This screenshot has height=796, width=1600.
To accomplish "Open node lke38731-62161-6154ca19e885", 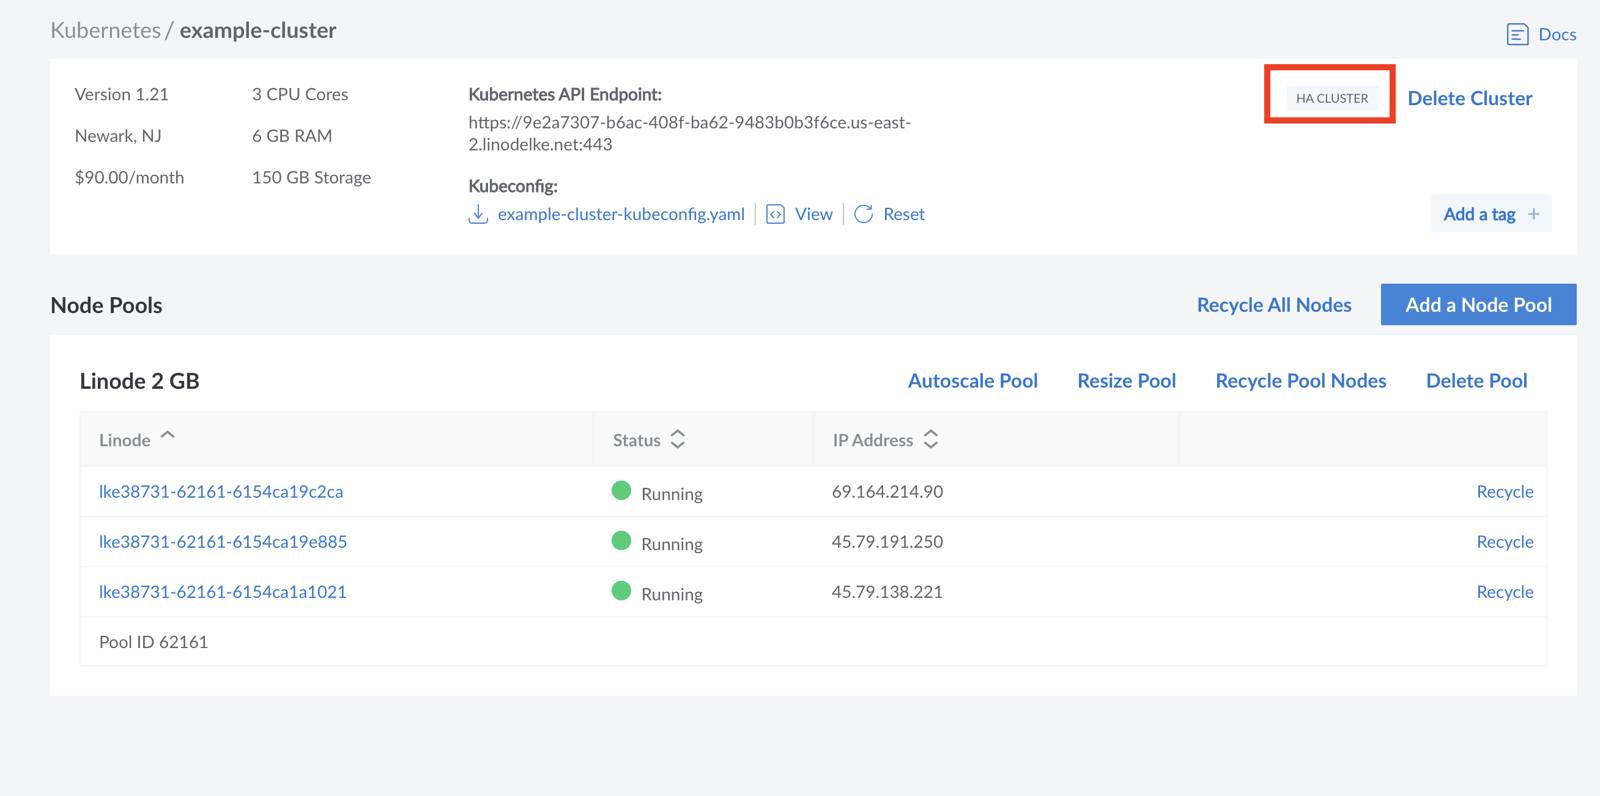I will (223, 542).
